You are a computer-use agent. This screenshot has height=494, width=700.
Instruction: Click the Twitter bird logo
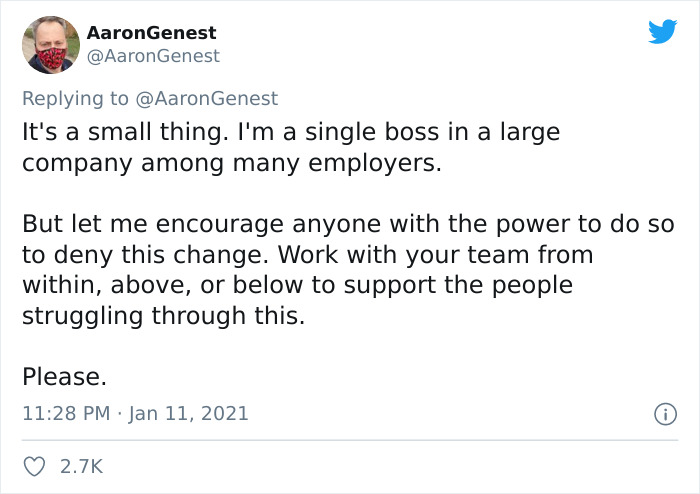[663, 31]
